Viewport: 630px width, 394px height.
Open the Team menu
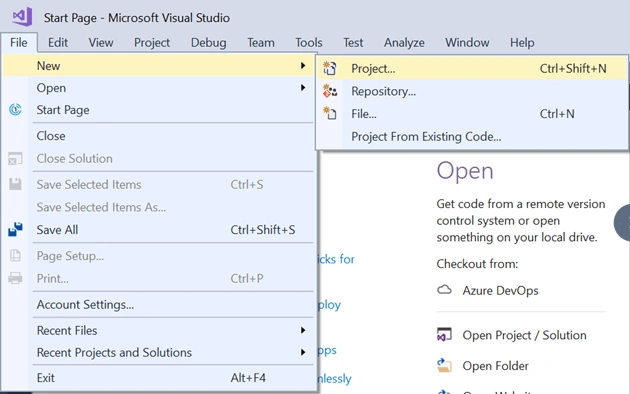261,43
